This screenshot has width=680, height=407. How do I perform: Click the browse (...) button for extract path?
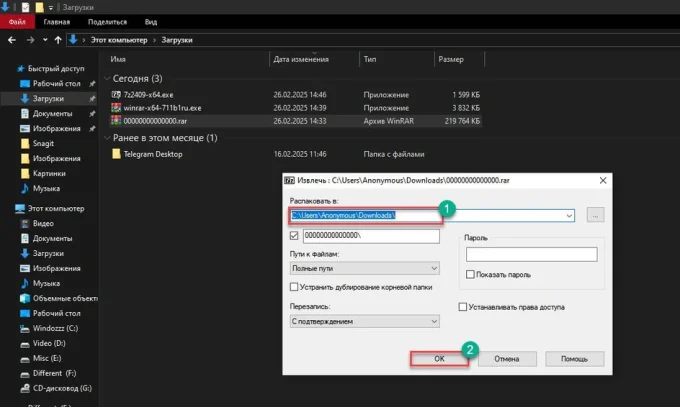click(x=595, y=215)
